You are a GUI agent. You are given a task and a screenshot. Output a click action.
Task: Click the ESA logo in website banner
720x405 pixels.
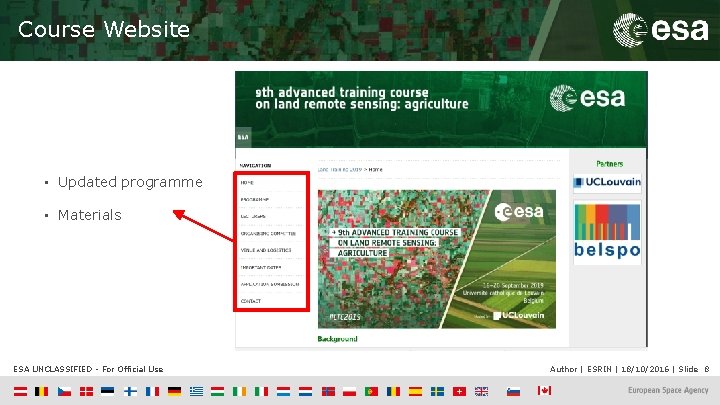coord(587,97)
